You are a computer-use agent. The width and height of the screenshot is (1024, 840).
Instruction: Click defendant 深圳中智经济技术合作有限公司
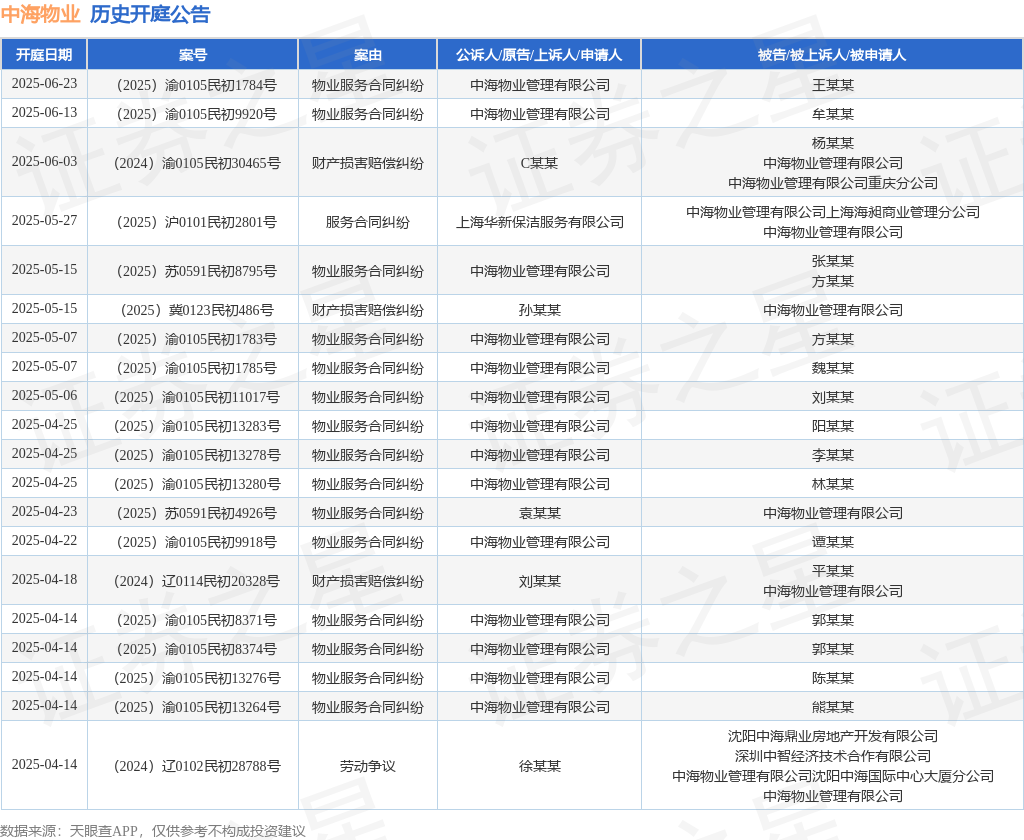coord(833,756)
